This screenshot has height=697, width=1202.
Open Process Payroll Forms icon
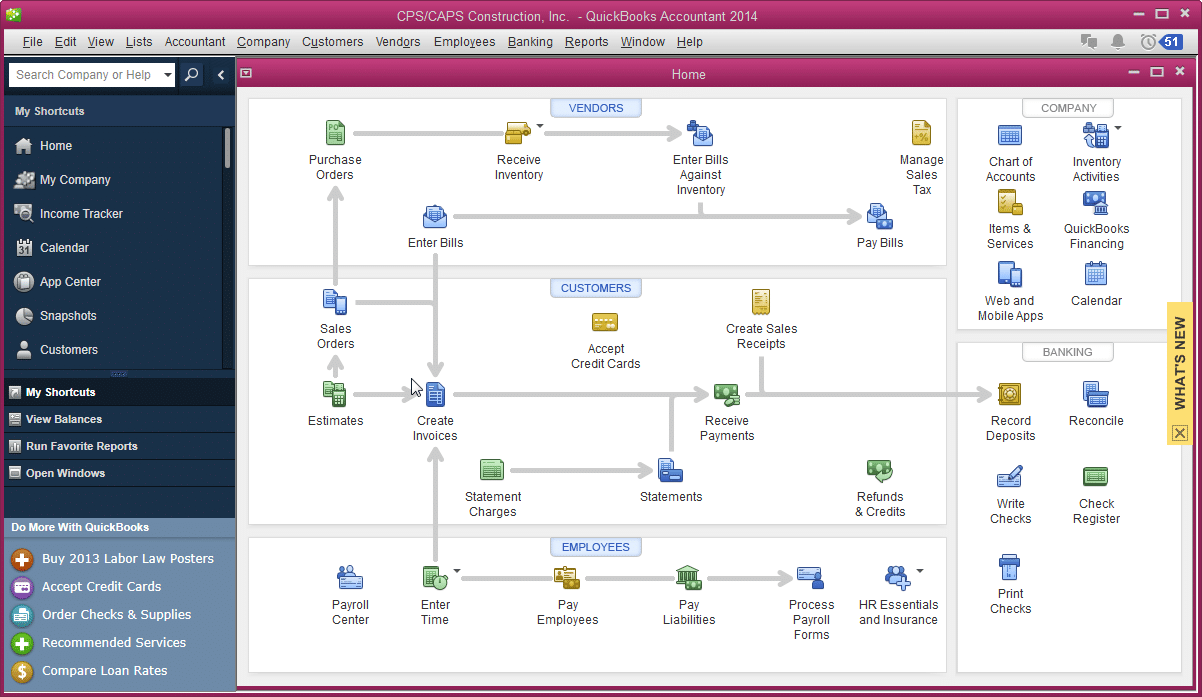(x=810, y=577)
